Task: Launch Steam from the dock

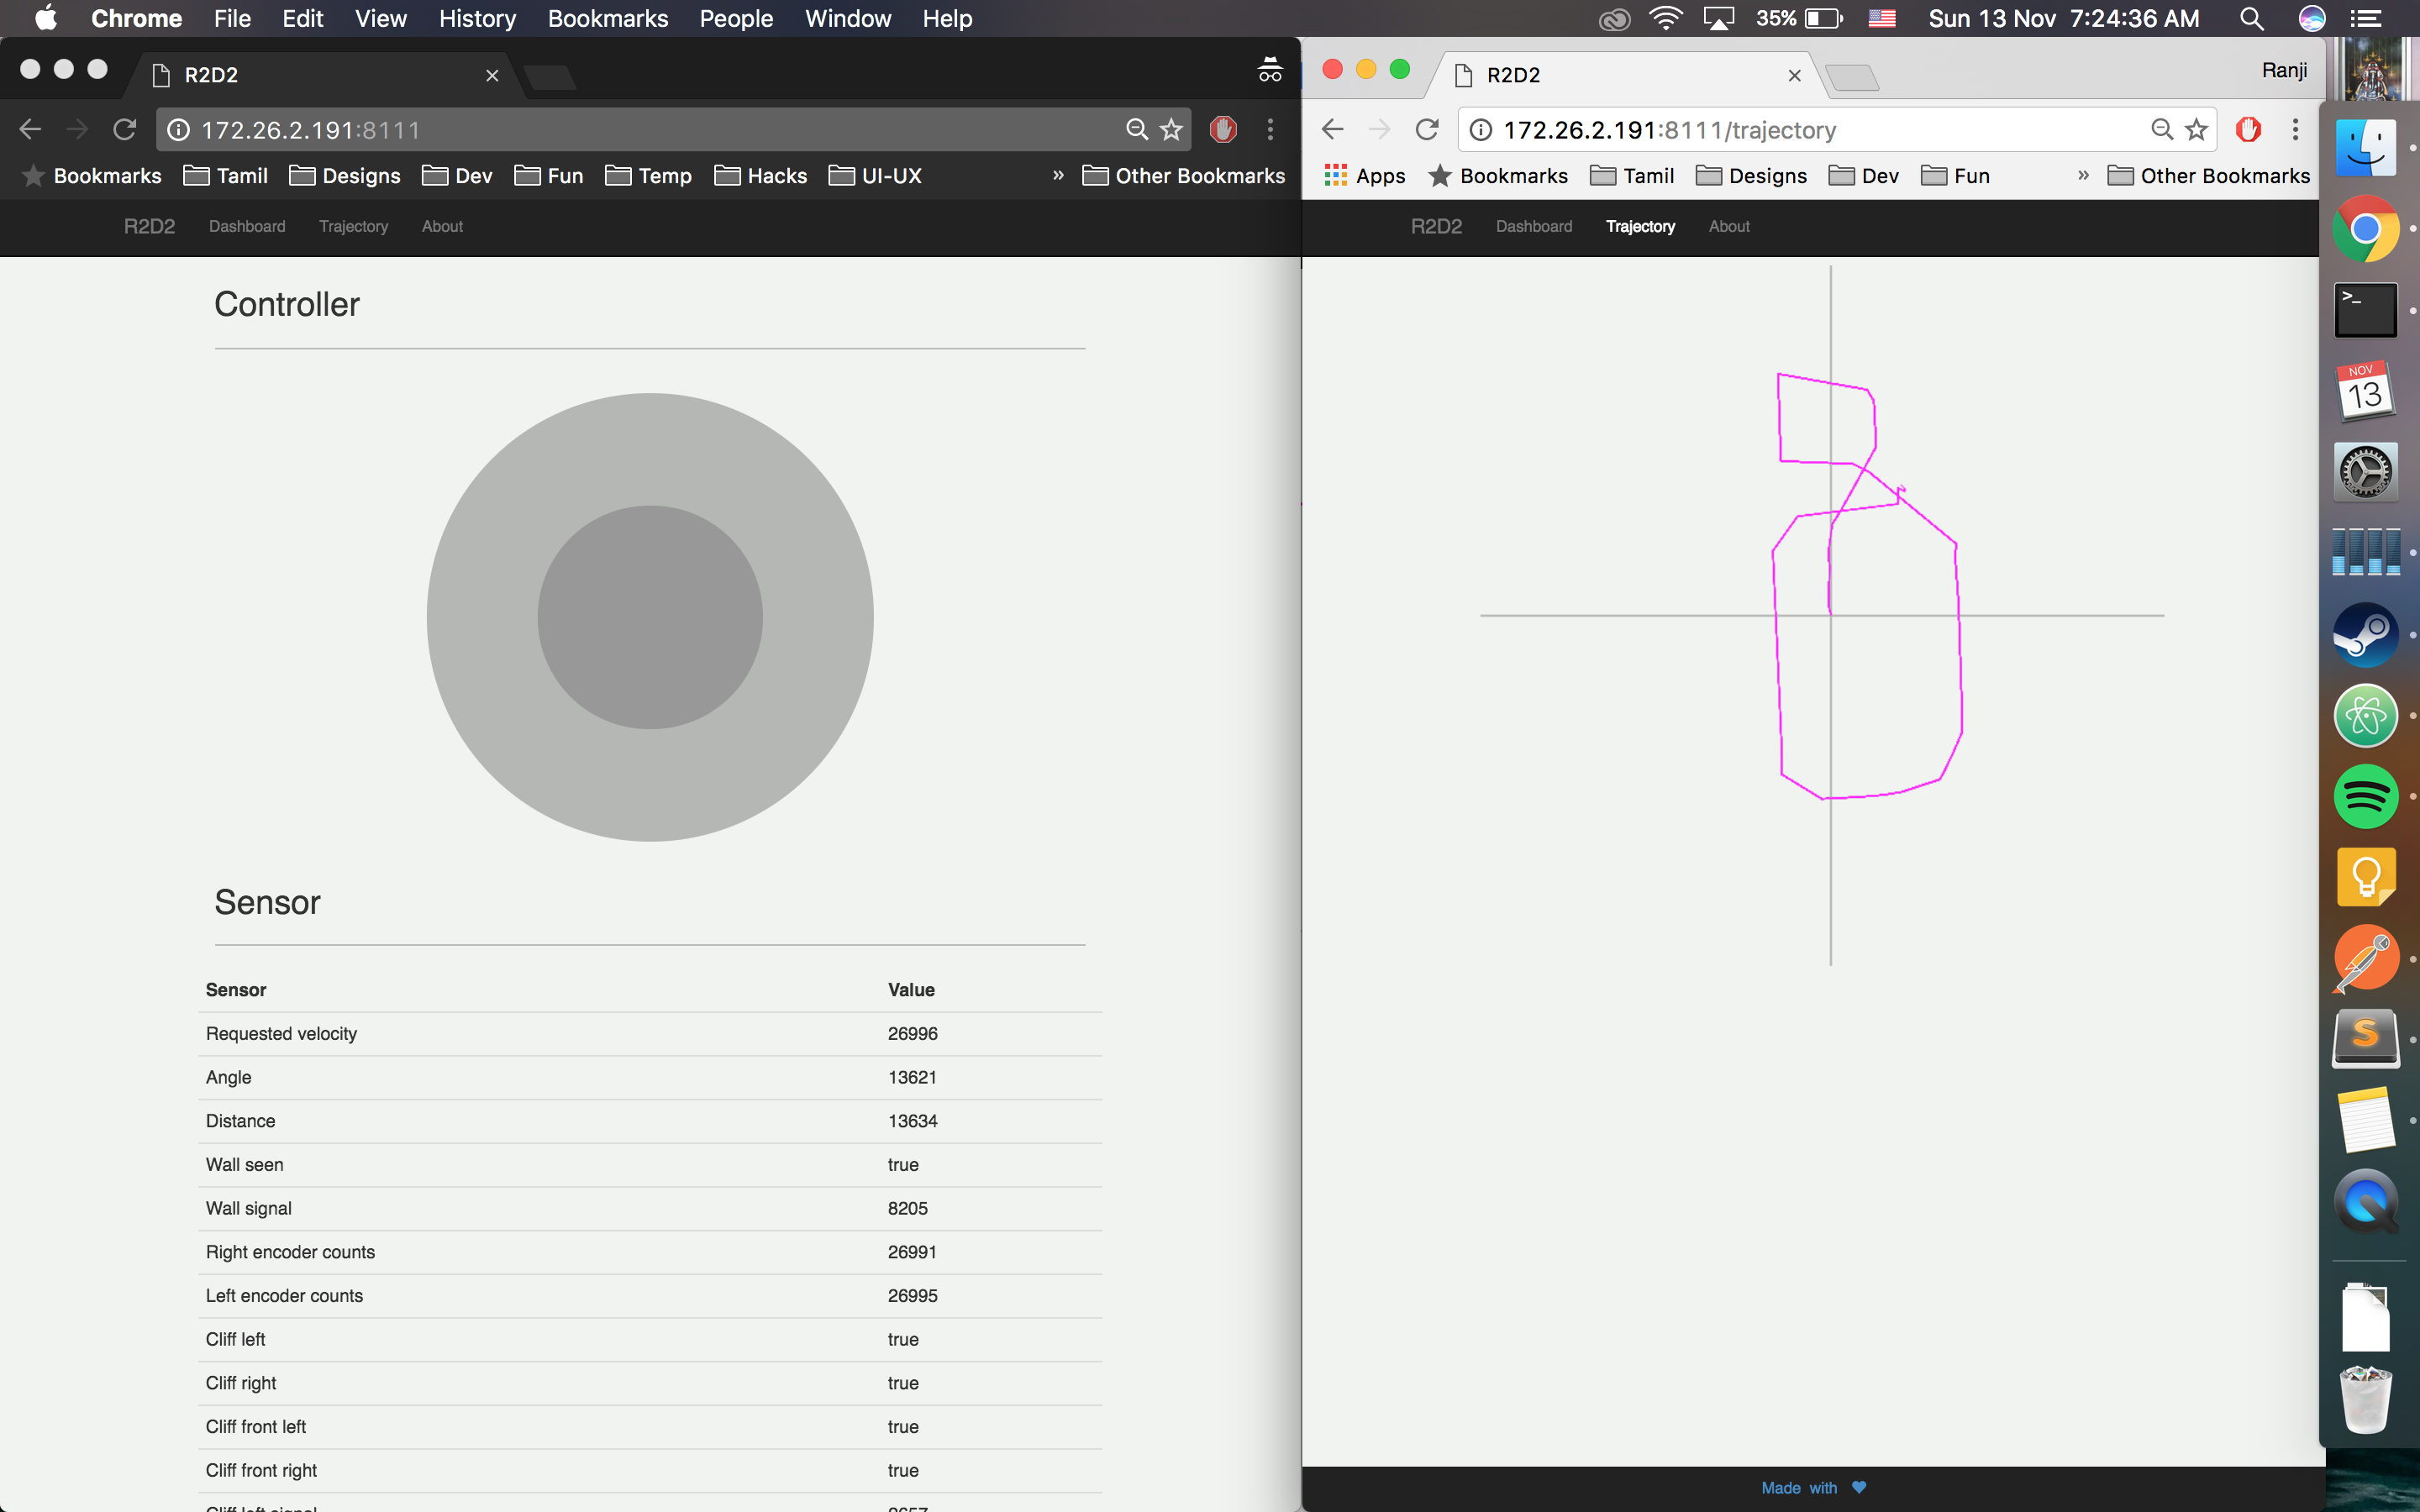Action: coord(2365,634)
